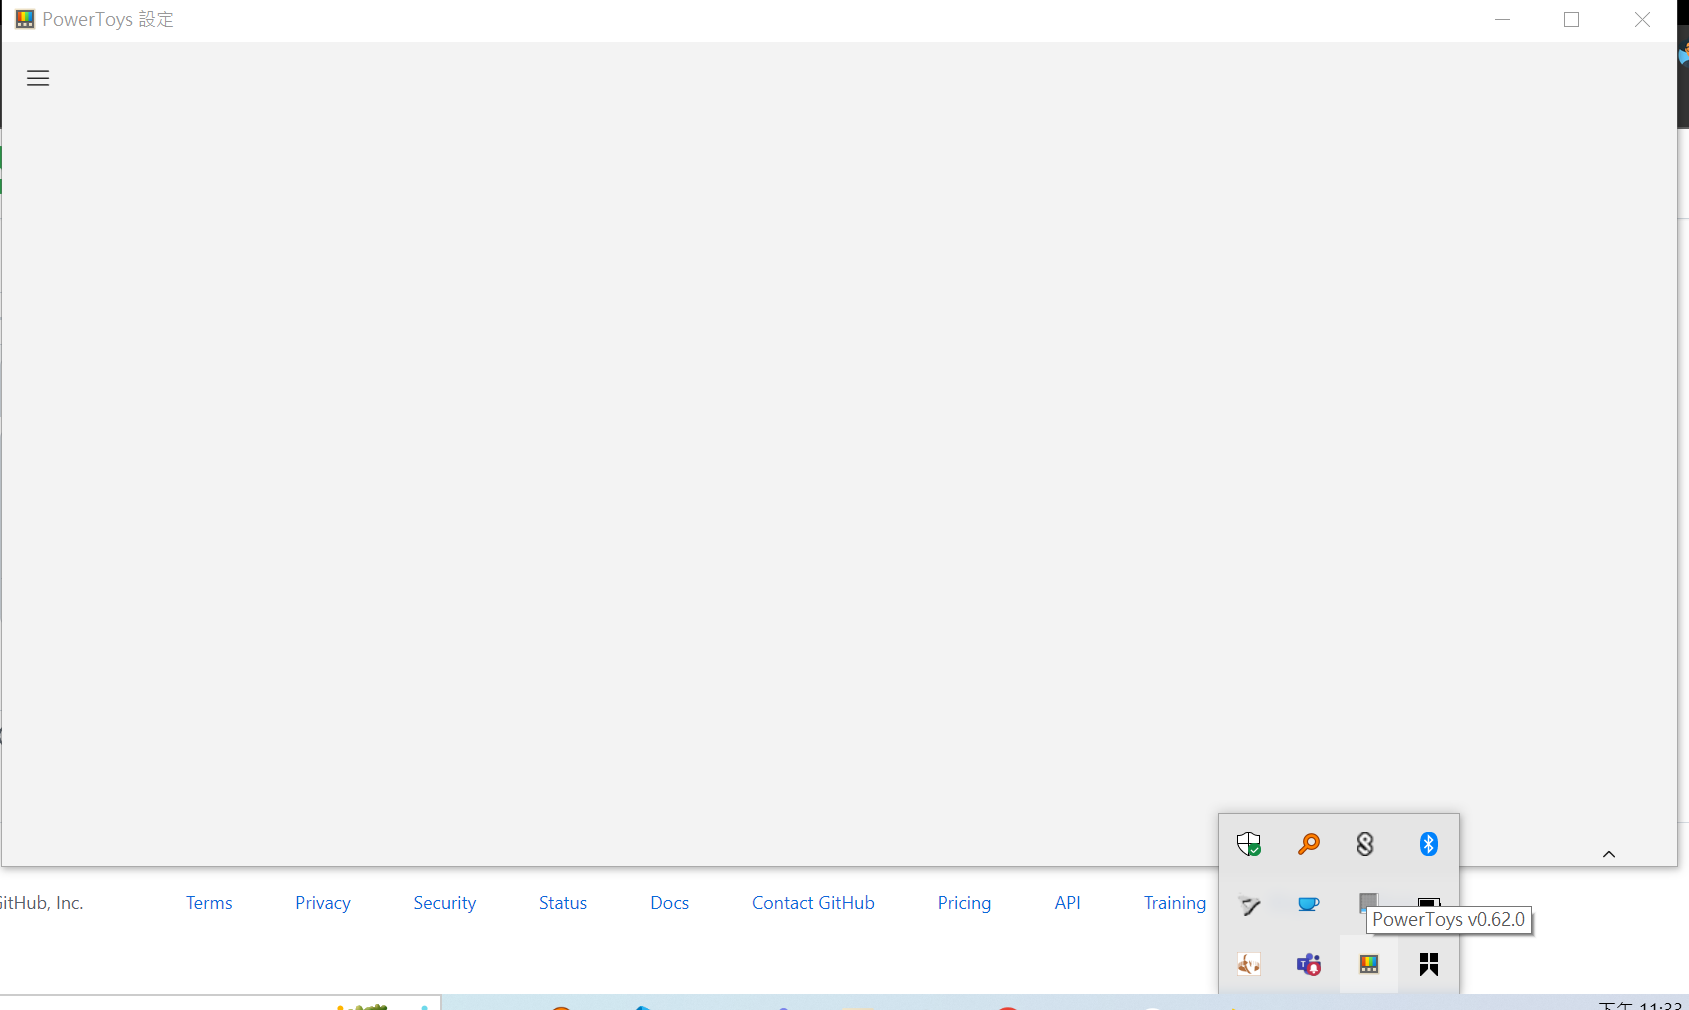Open the Security link in GitHub footer

click(x=445, y=903)
